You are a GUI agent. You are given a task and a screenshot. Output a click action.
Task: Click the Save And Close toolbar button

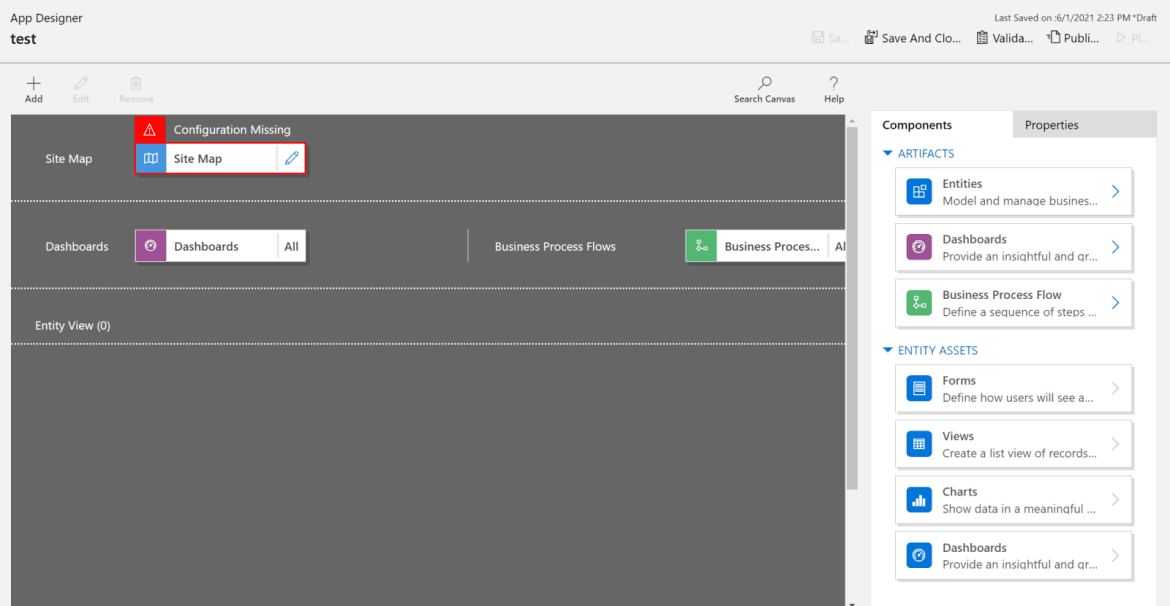(x=913, y=38)
